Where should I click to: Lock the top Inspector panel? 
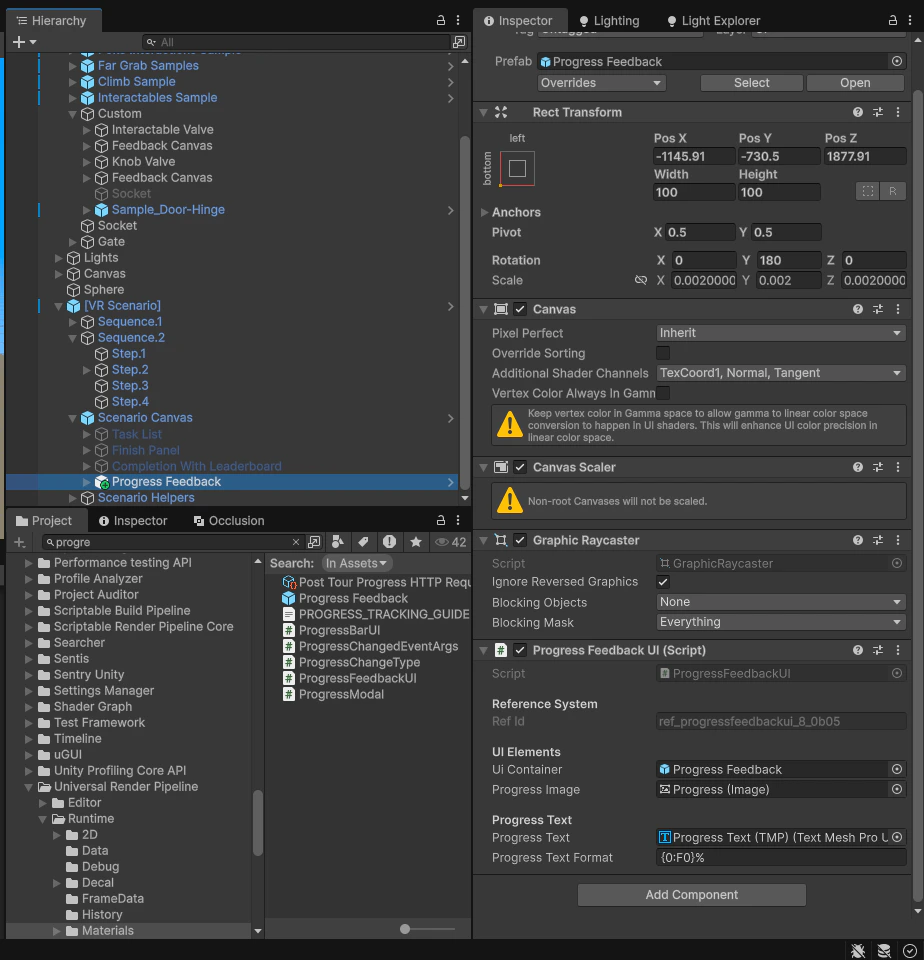click(893, 20)
